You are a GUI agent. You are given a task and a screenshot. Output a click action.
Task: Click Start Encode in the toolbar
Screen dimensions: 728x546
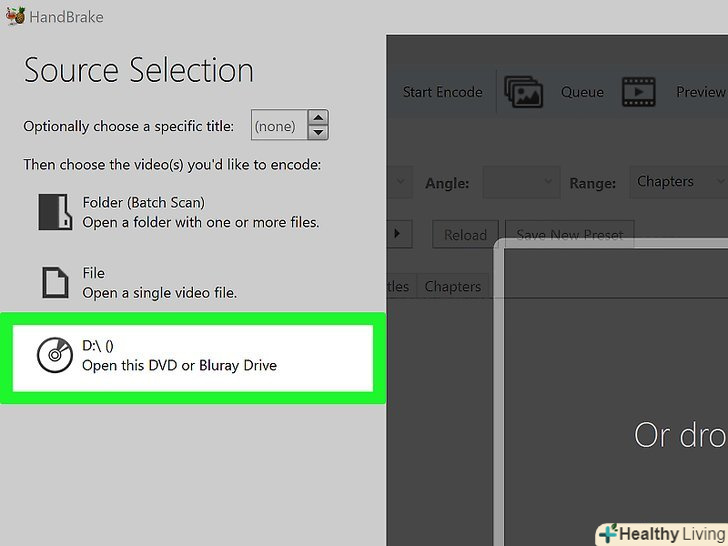pos(442,92)
